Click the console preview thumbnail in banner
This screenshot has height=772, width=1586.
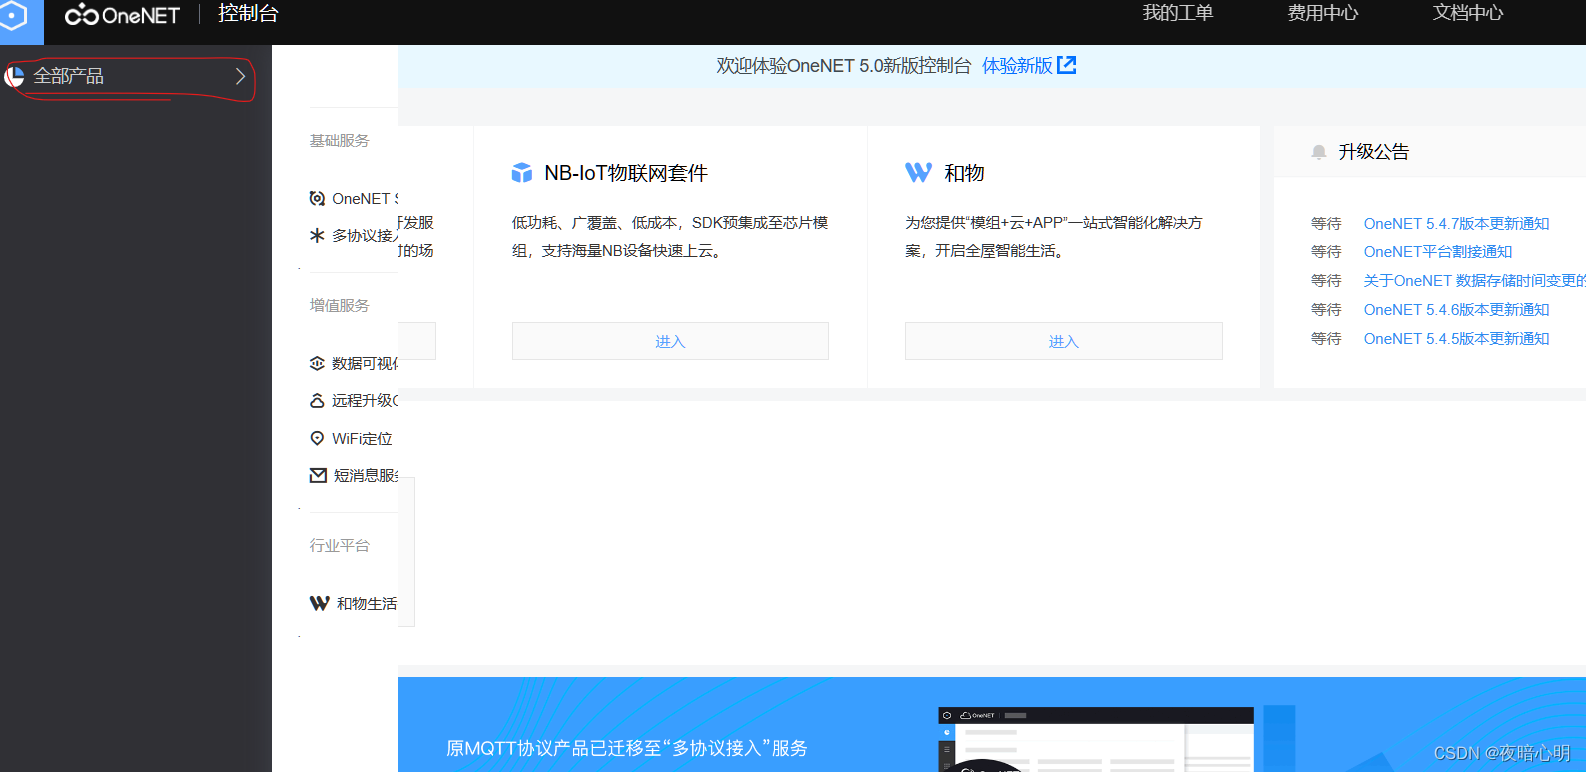[1096, 740]
